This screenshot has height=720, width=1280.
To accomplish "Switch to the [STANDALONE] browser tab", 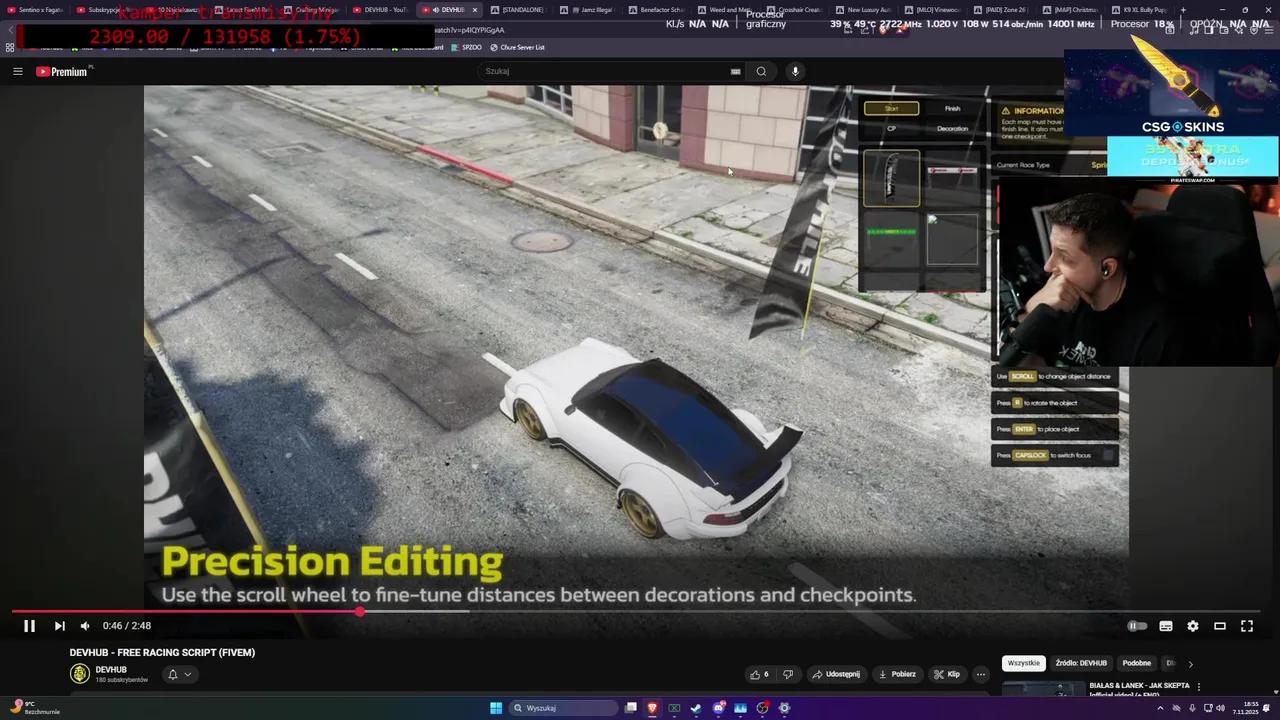I will click(518, 10).
